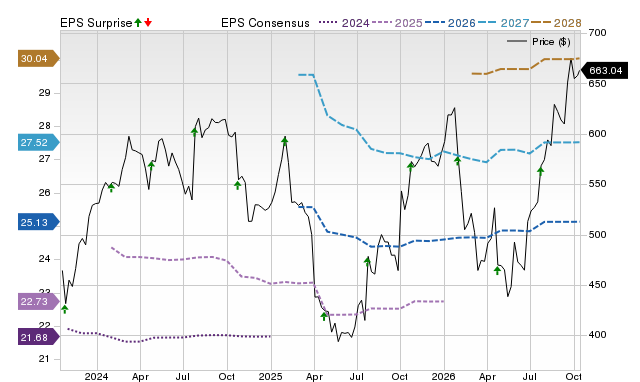640x382 pixels.
Task: Click the 400 label on the price axis
Action: (x=598, y=335)
